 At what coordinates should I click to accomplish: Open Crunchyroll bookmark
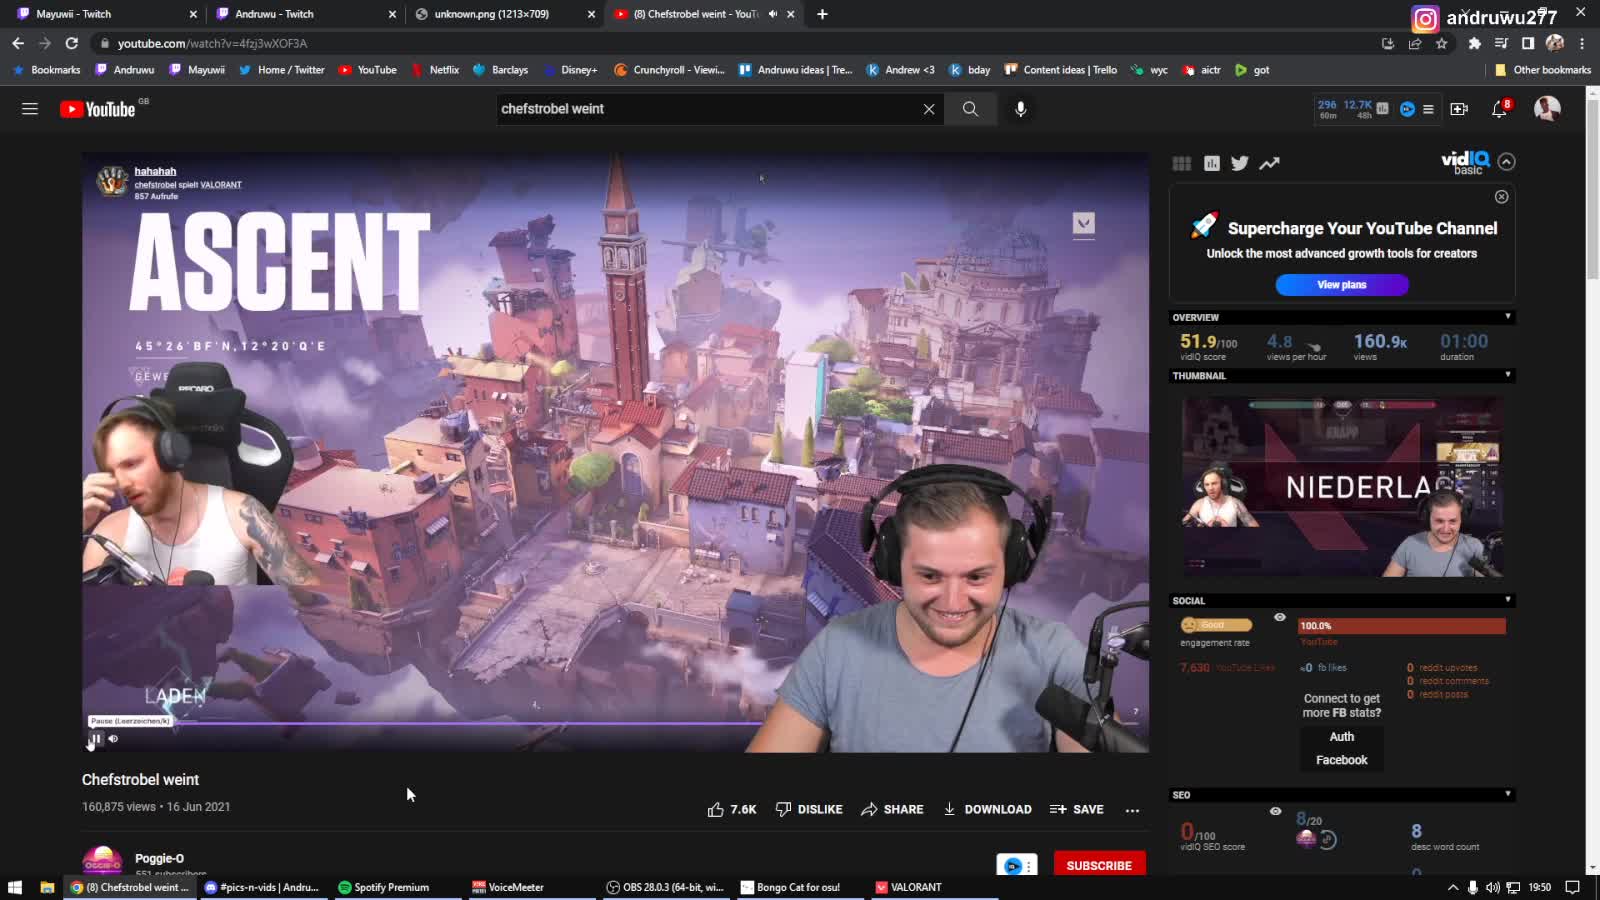coord(669,70)
